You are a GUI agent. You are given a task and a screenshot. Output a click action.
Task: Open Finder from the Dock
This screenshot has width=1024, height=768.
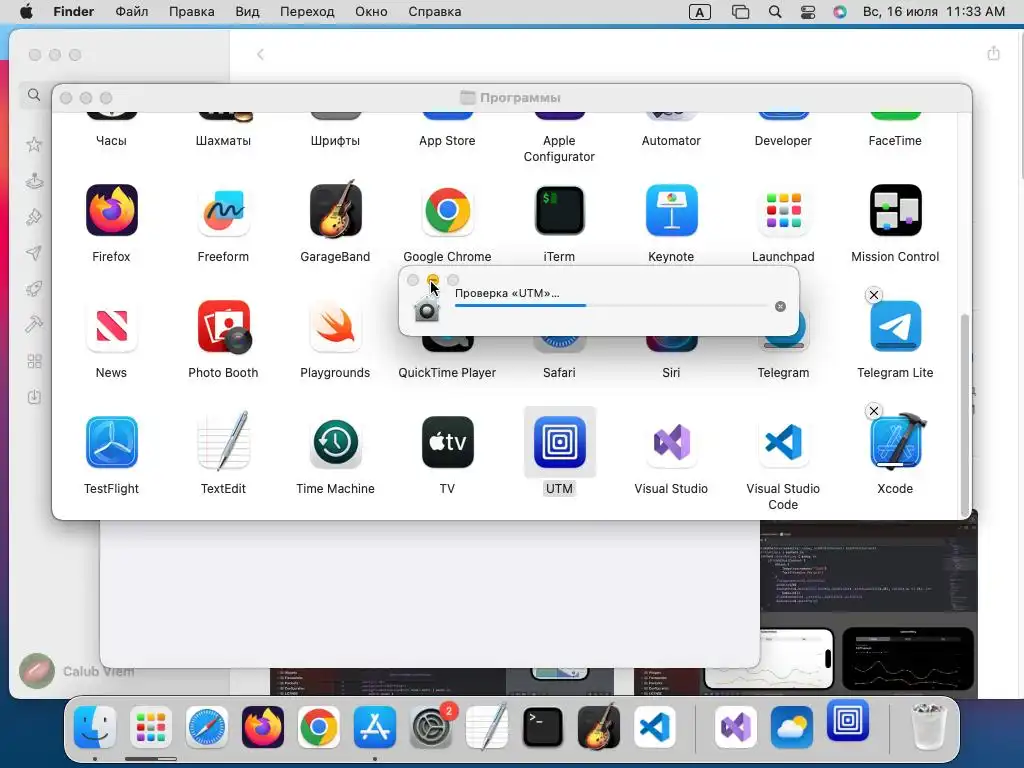[95, 727]
